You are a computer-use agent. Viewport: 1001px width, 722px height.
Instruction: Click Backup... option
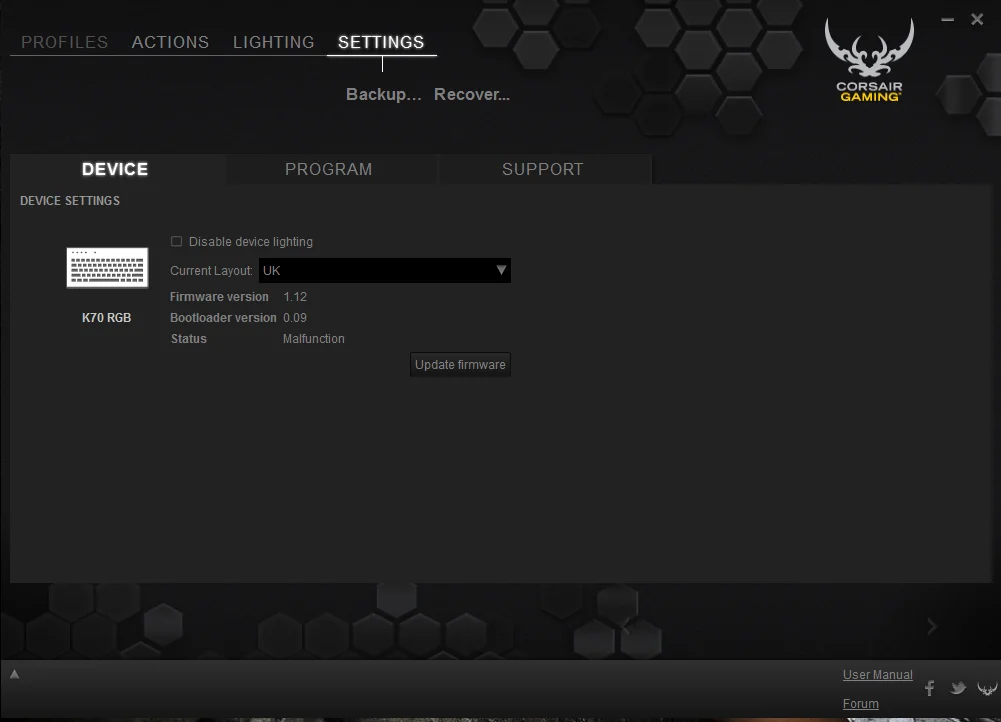(x=384, y=94)
